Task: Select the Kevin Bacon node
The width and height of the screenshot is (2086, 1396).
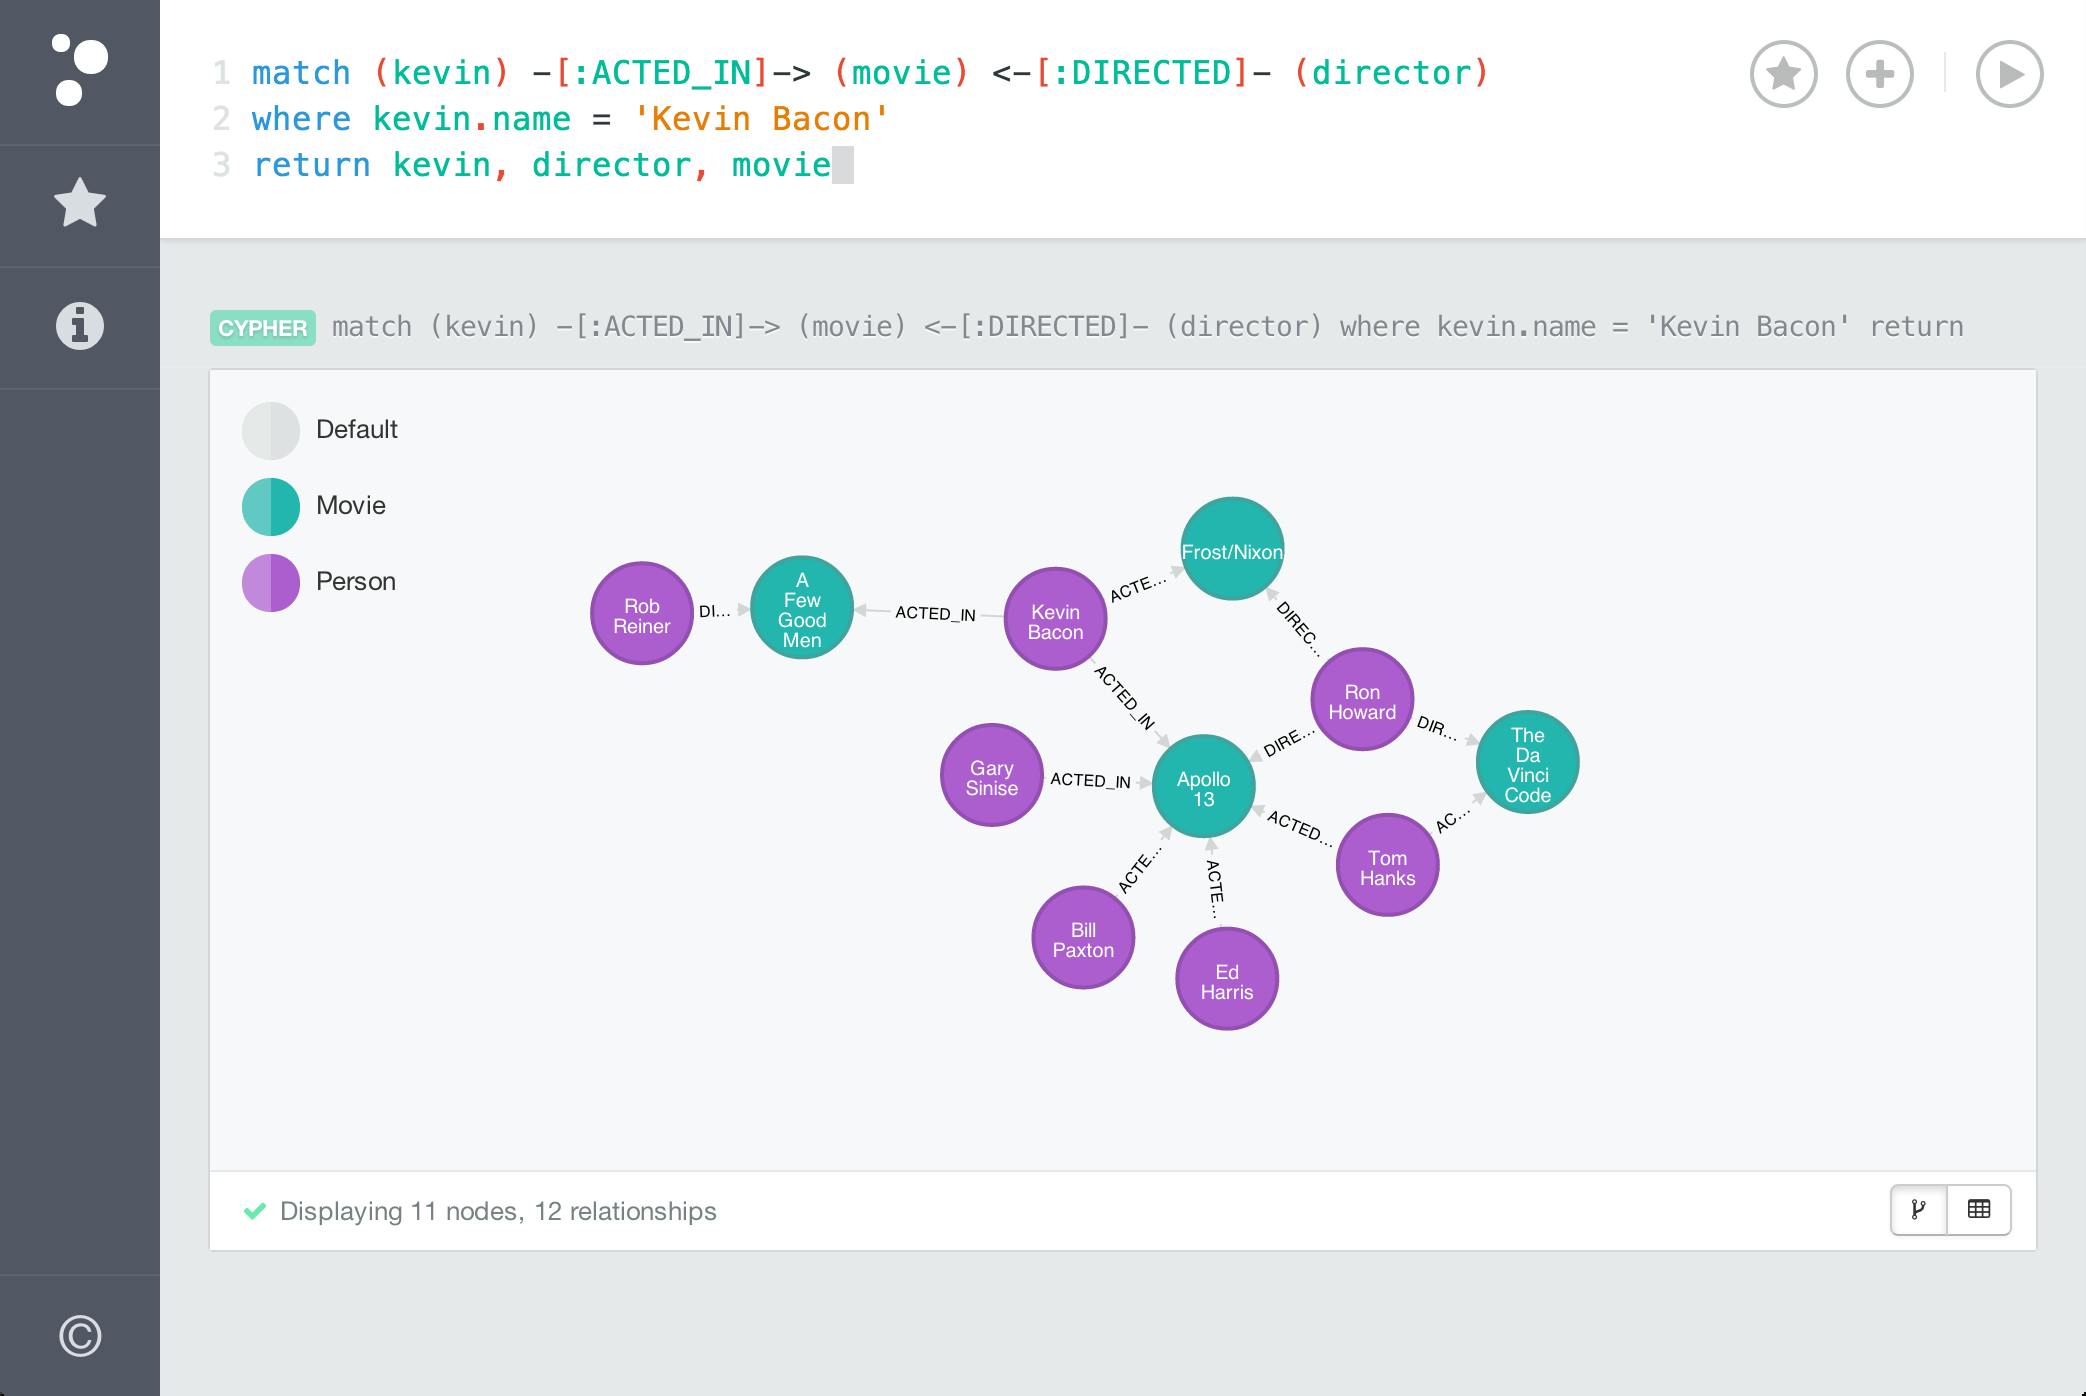Action: pos(1054,620)
